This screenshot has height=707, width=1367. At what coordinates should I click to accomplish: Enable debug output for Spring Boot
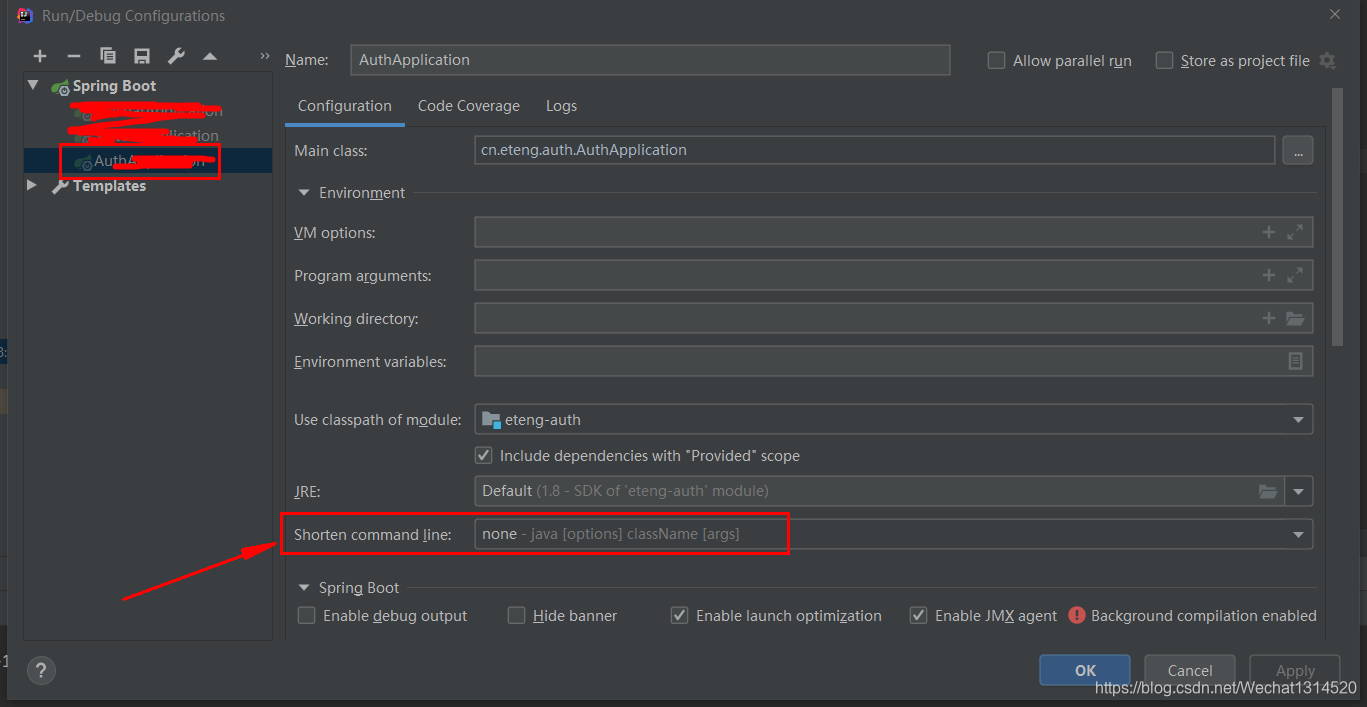(x=306, y=615)
